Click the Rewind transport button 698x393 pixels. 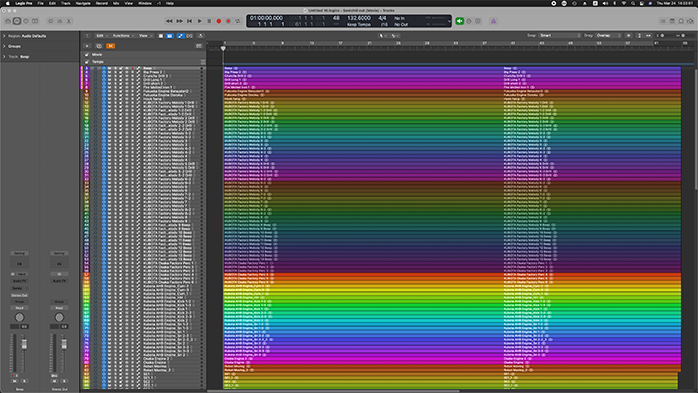click(x=169, y=21)
